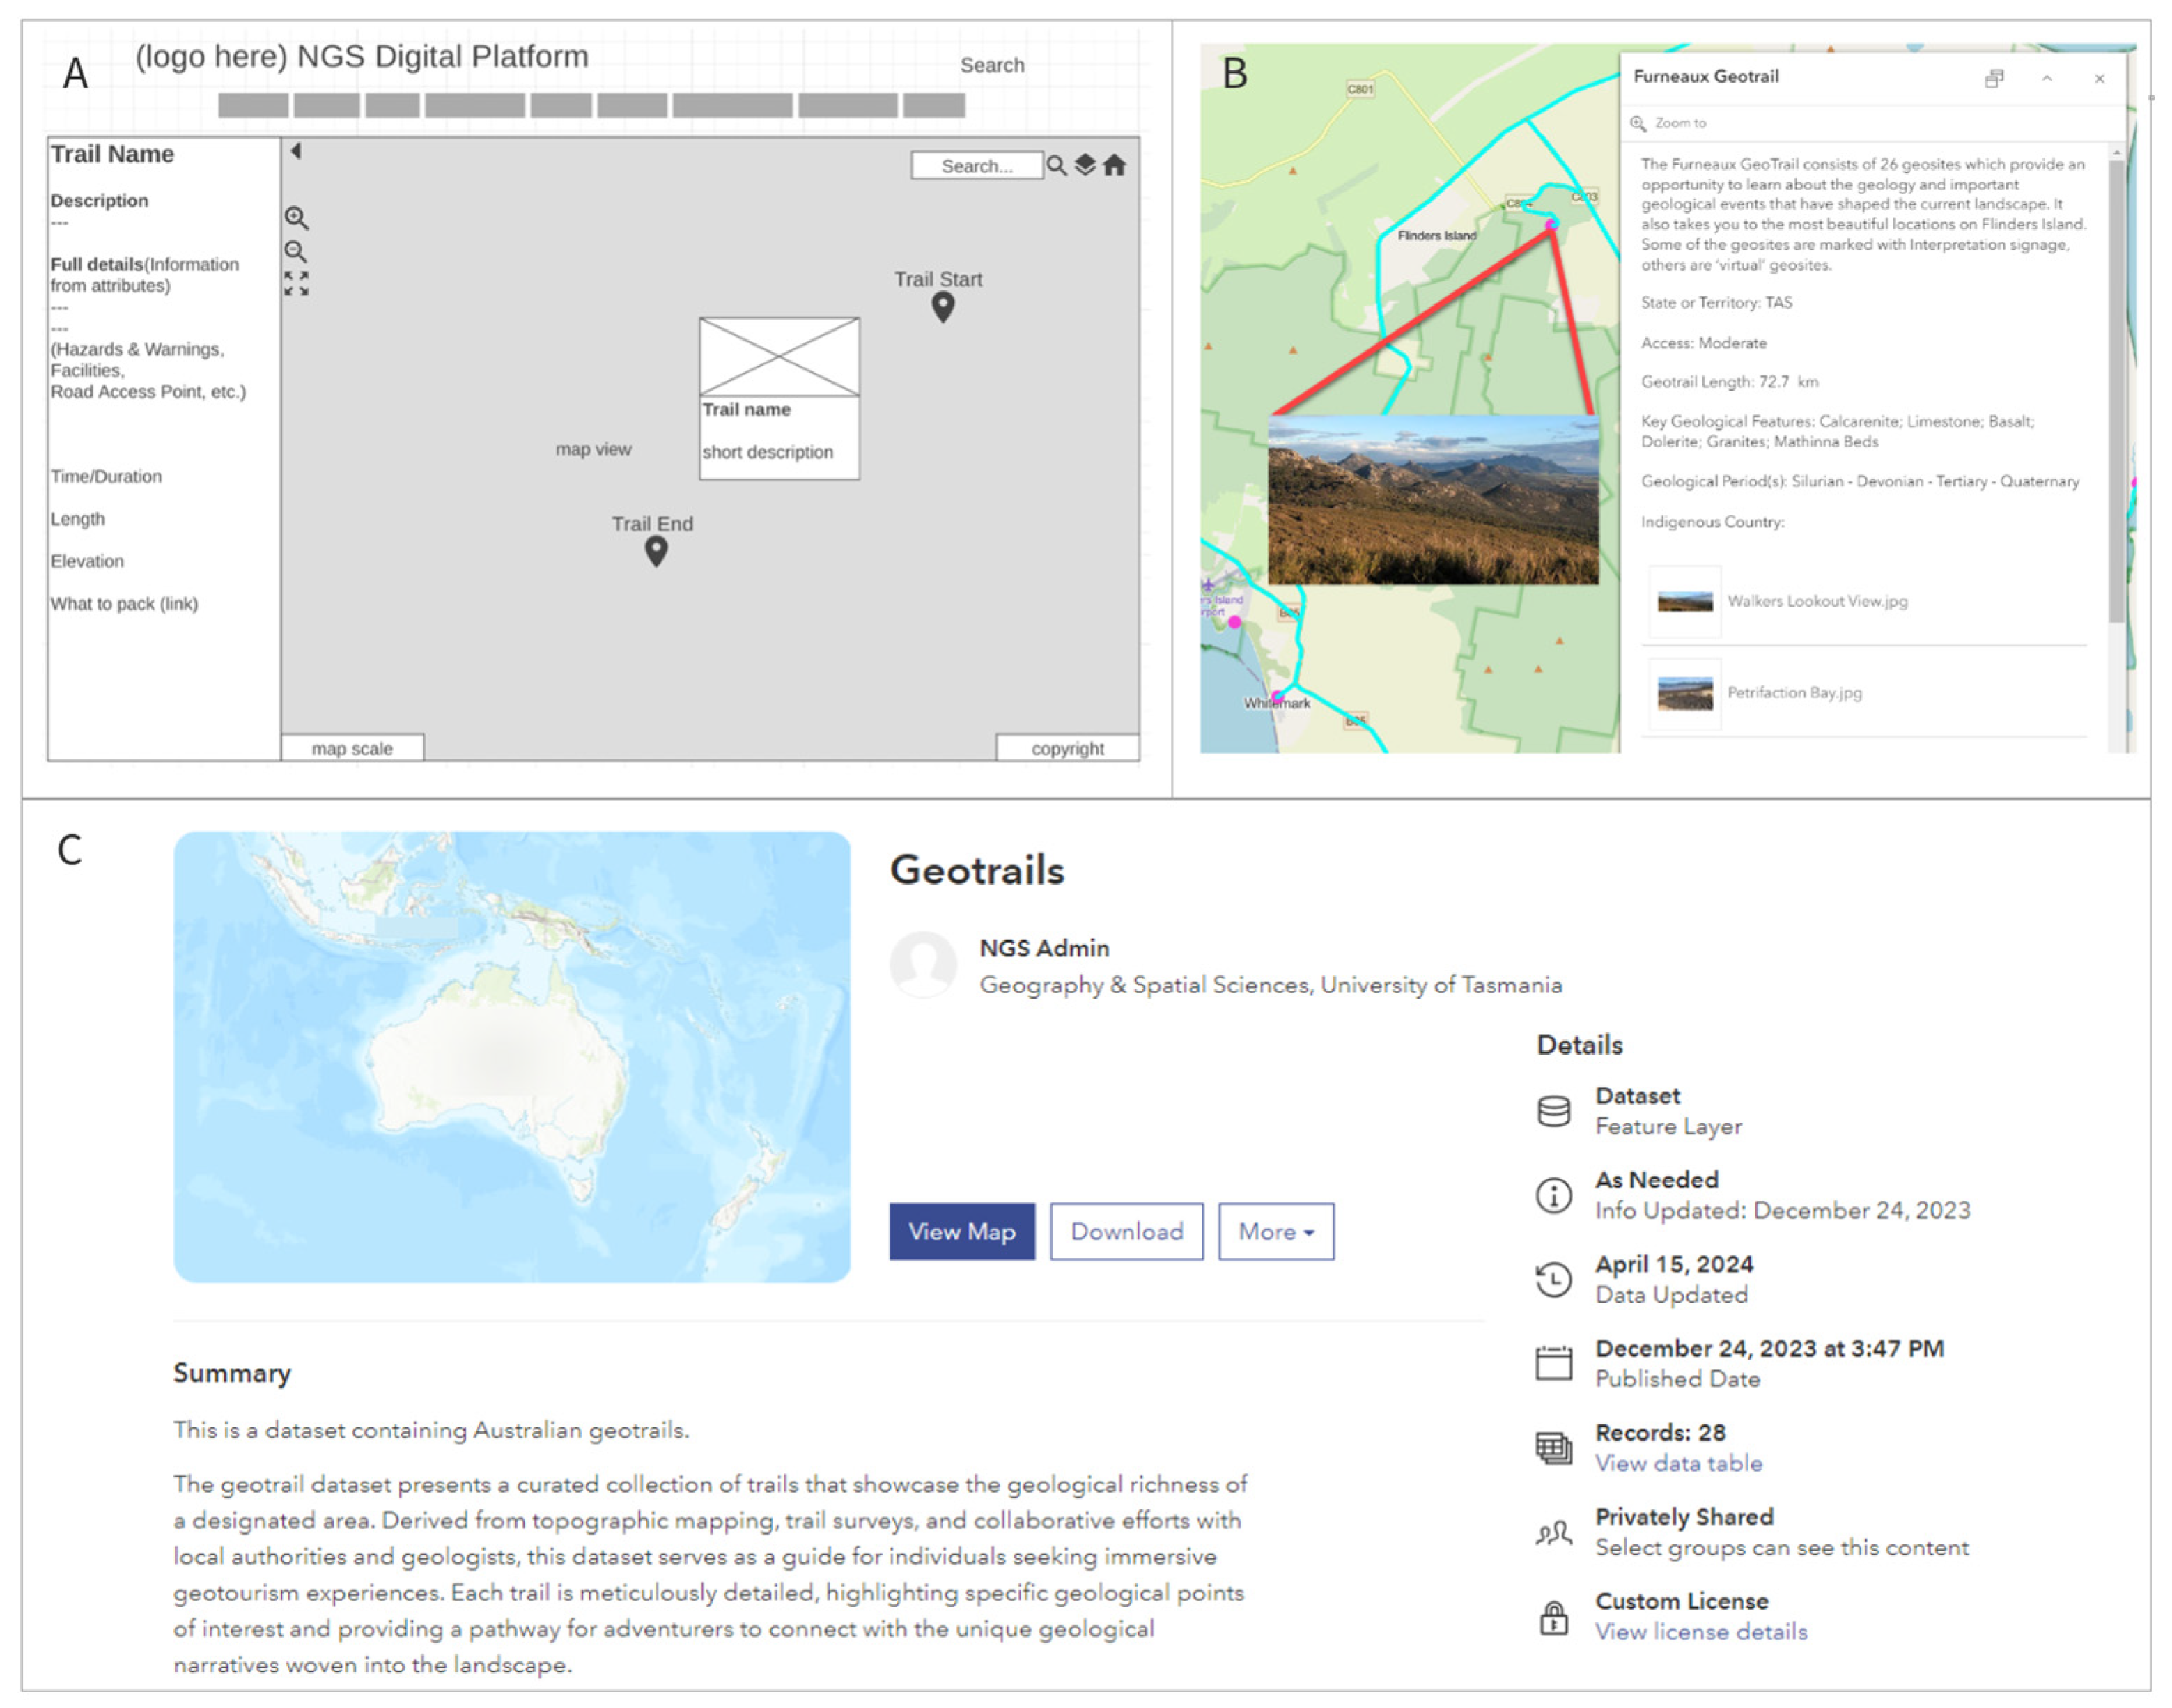2172x1708 pixels.
Task: Click the State or Territory: TAS text
Action: click(1717, 303)
